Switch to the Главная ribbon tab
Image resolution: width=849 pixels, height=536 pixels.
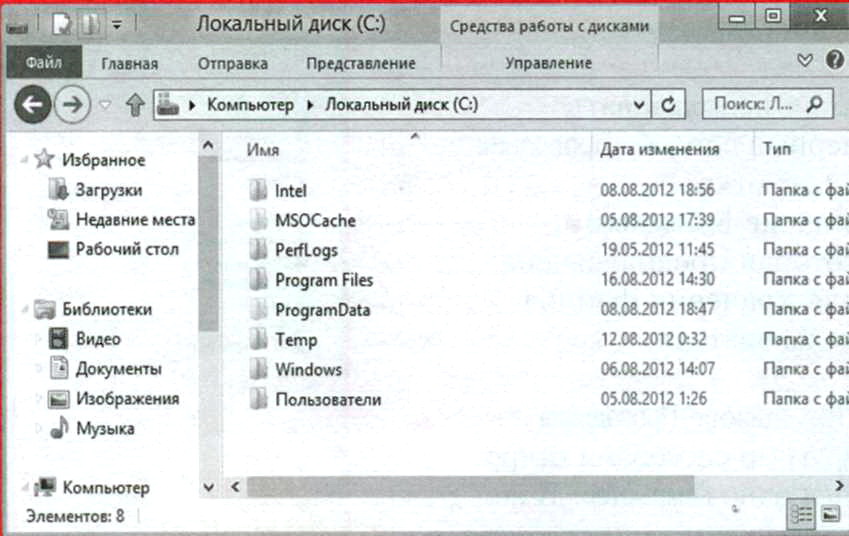click(x=130, y=63)
